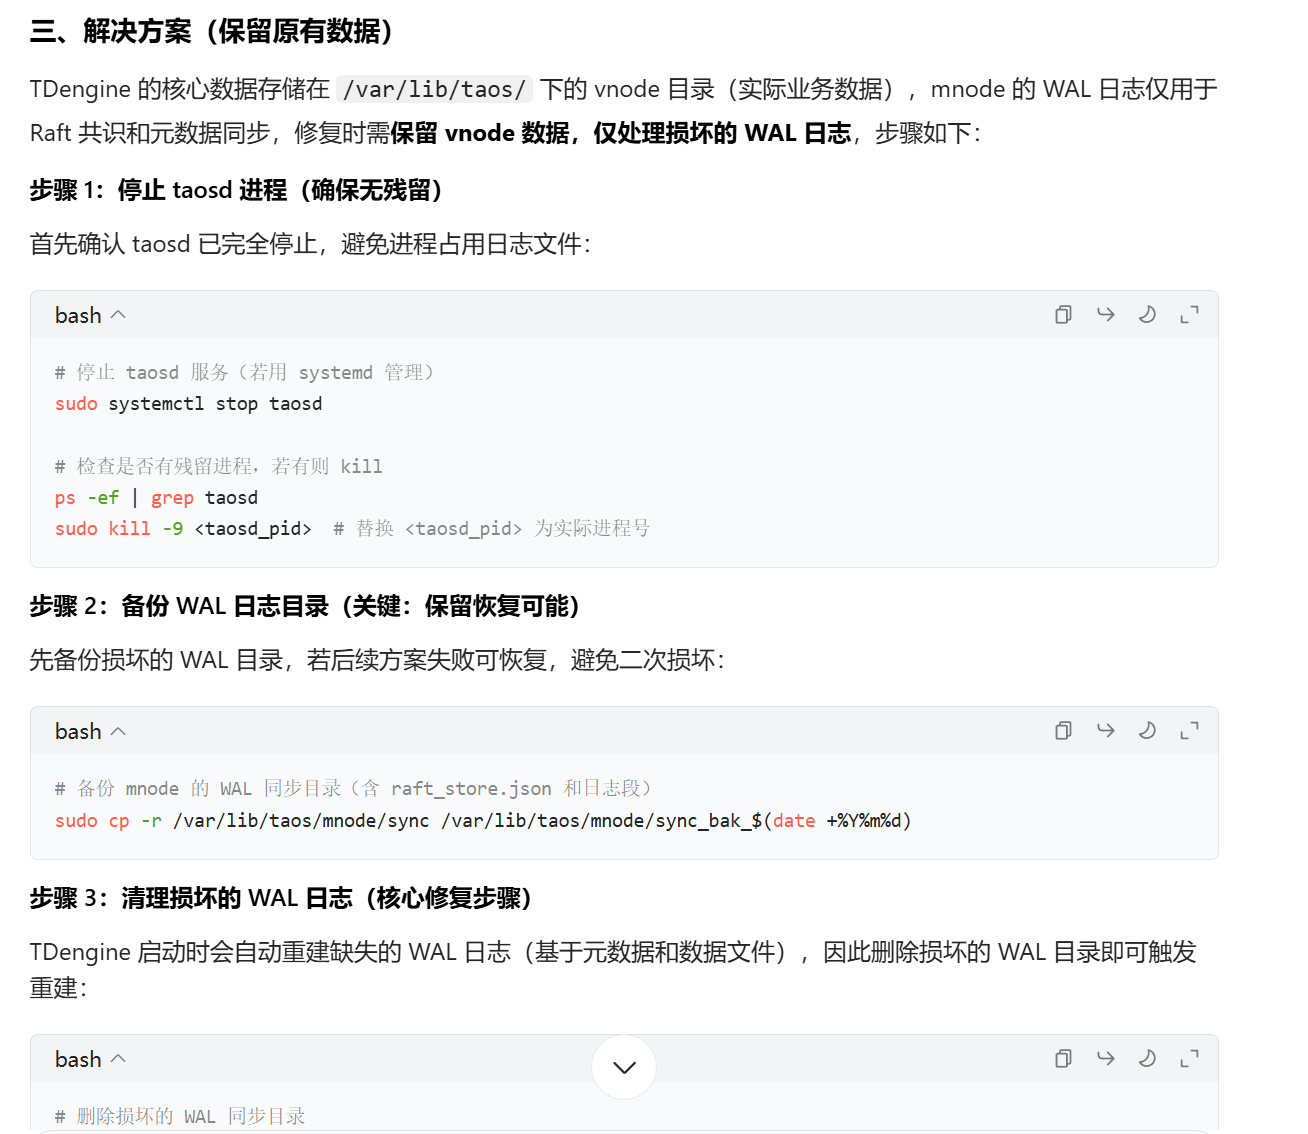This screenshot has width=1308, height=1134.
Task: Toggle dark theme on third bash block
Action: [1147, 1059]
